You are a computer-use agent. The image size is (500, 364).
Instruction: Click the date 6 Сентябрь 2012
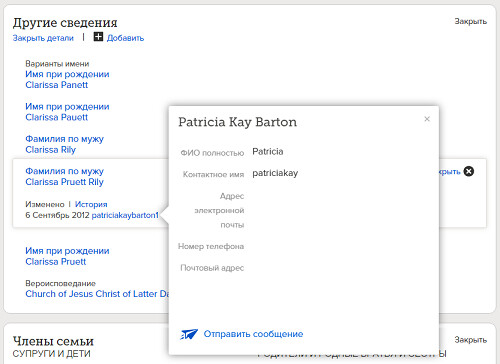point(57,215)
